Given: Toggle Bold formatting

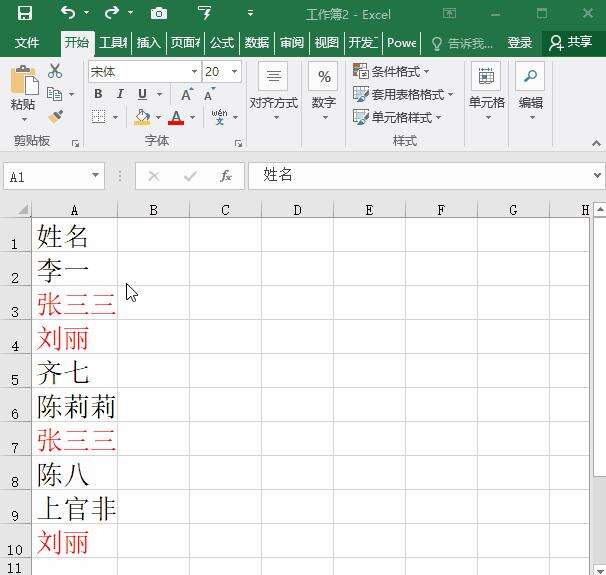Looking at the screenshot, I should 98,94.
